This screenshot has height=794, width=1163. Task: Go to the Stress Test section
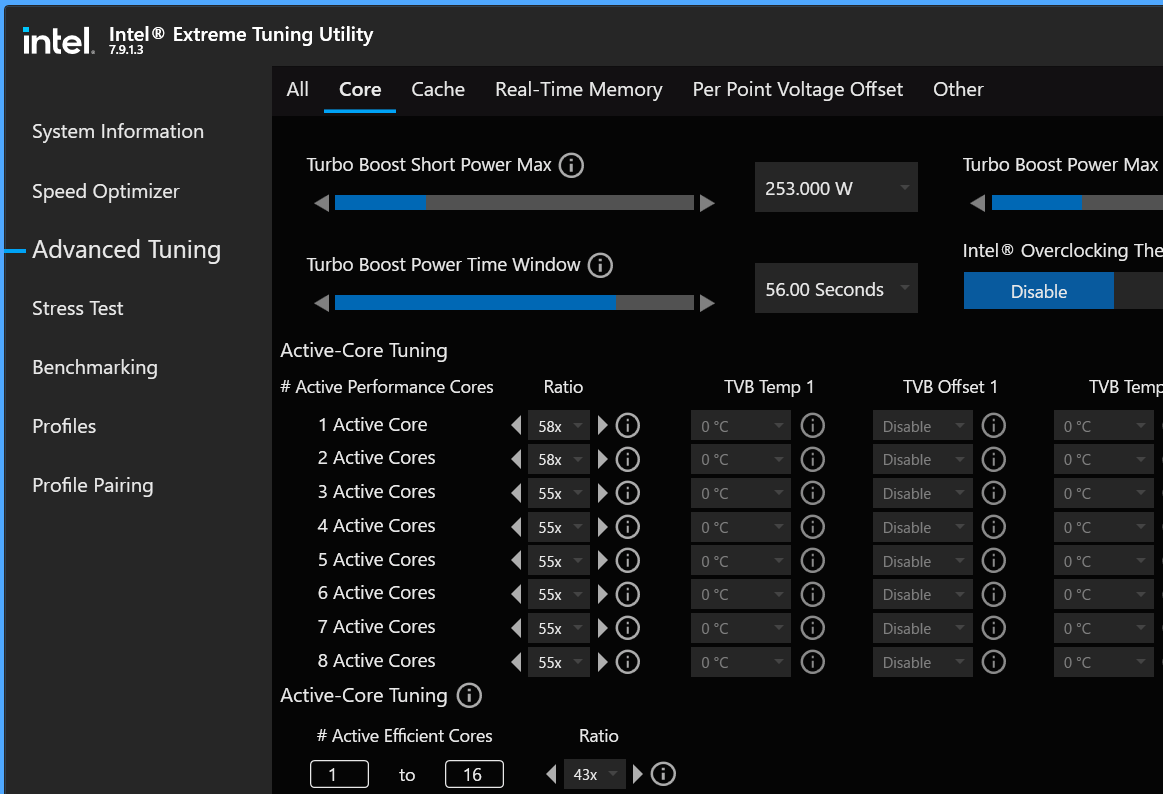click(x=78, y=308)
